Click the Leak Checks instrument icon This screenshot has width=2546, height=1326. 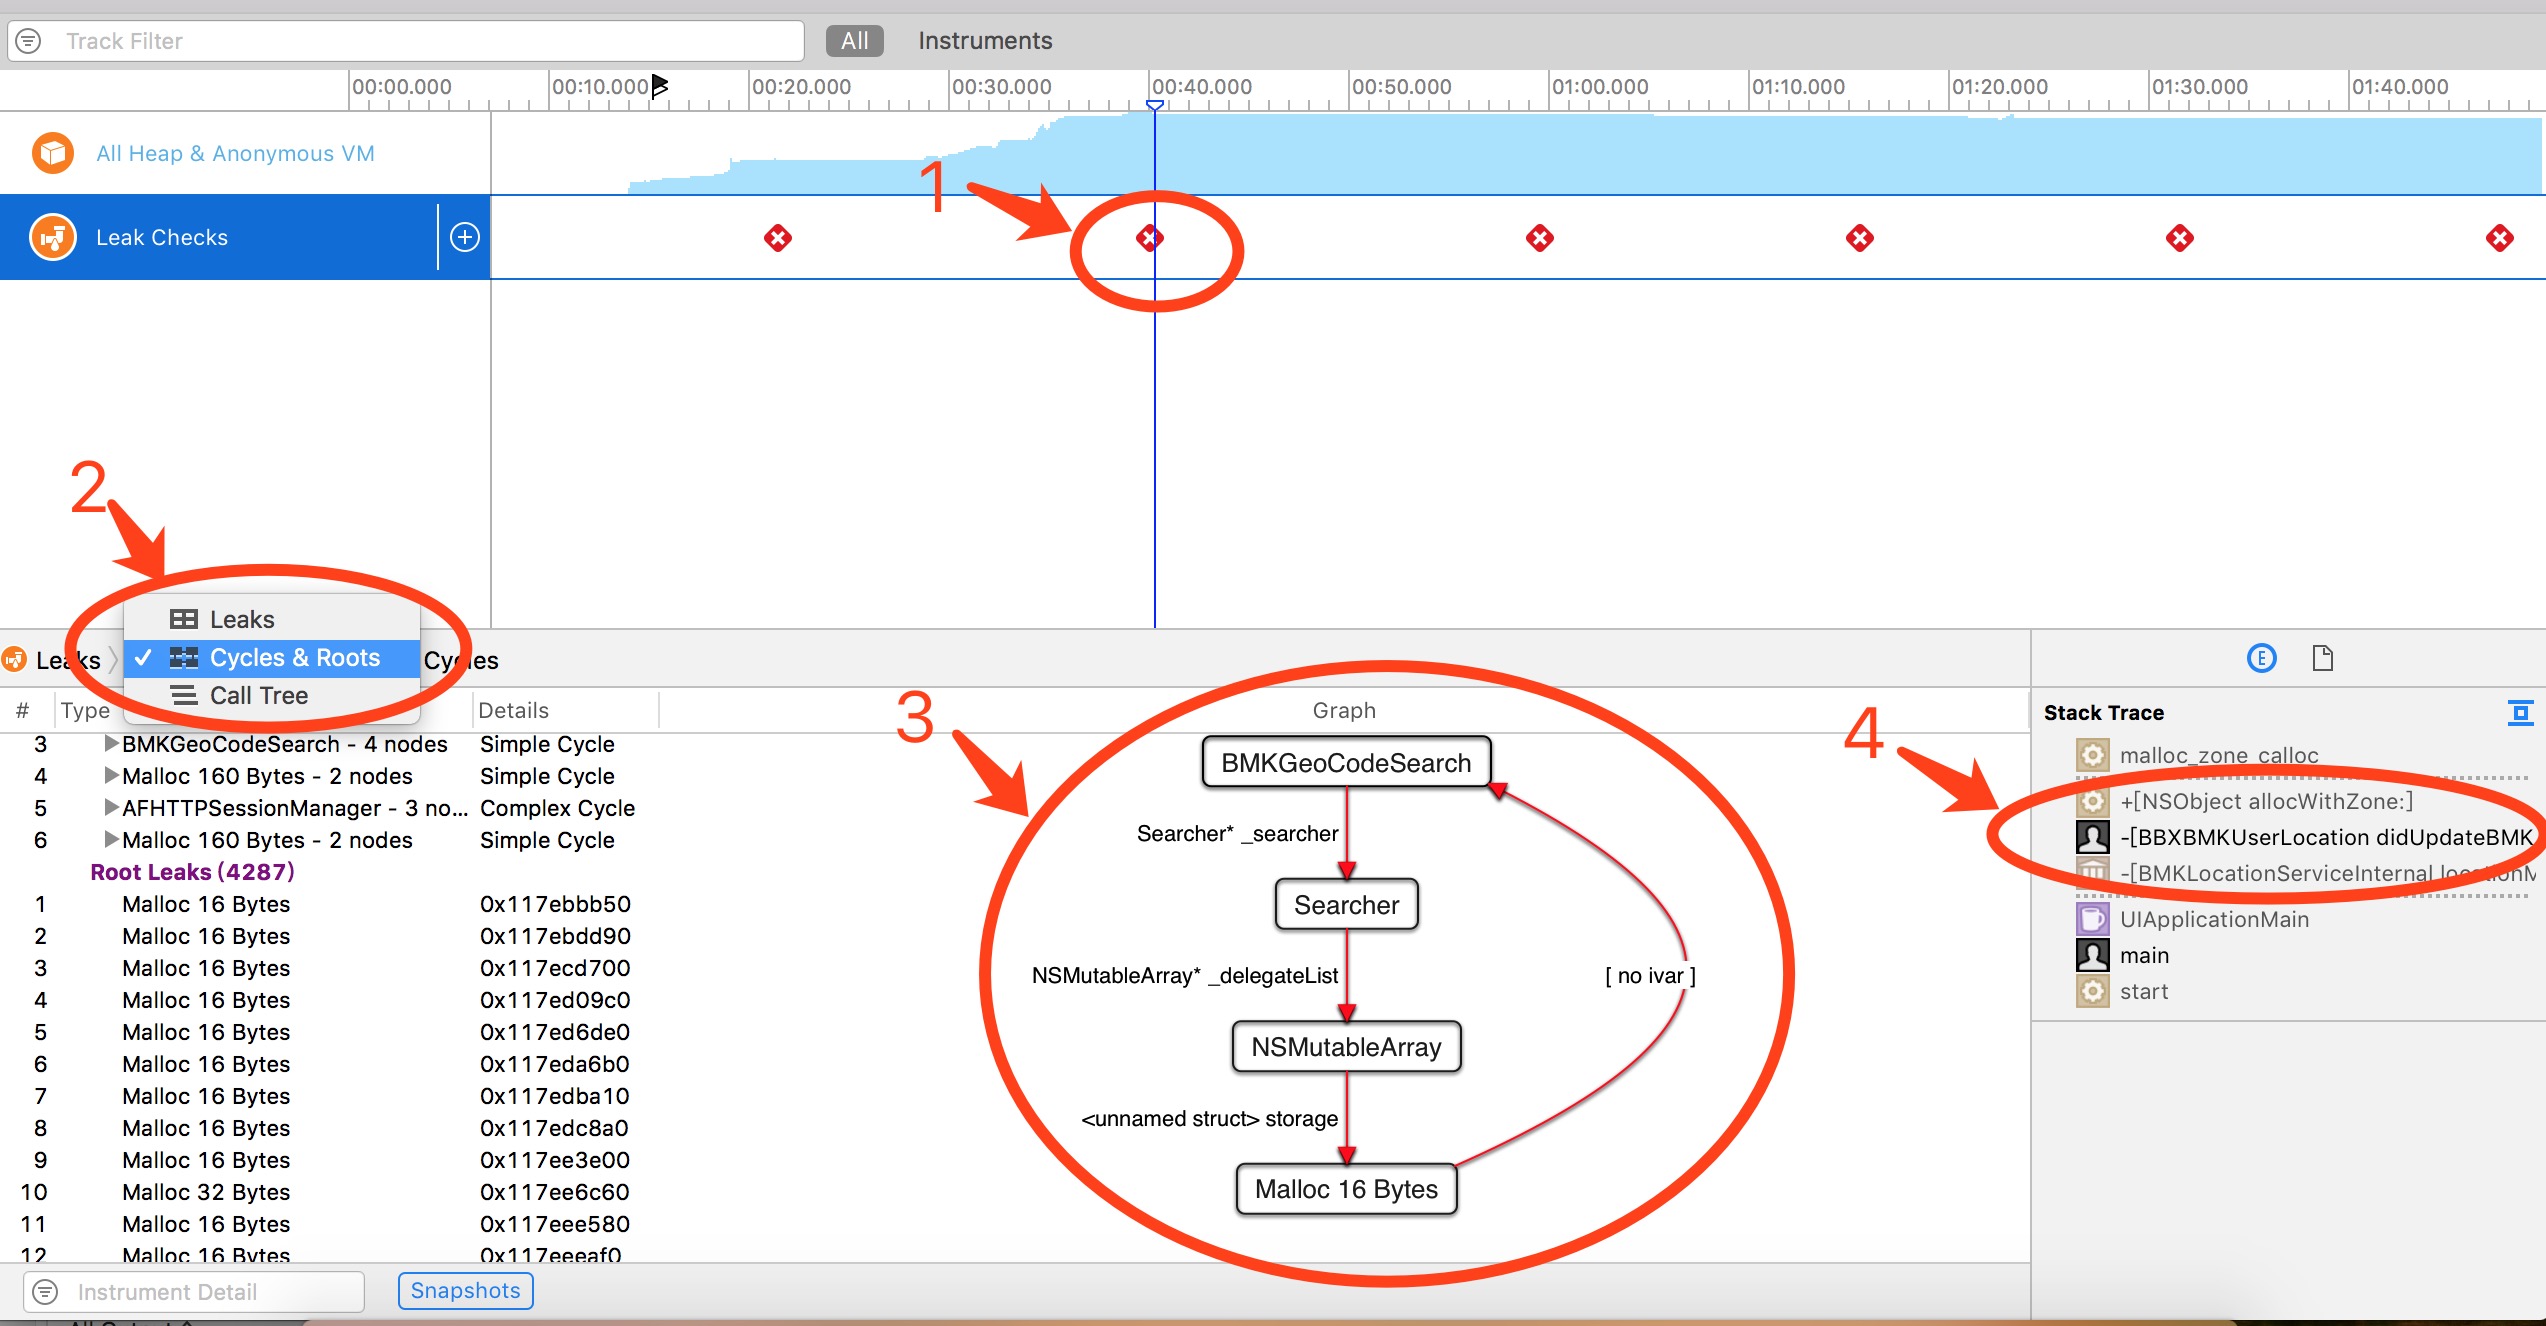coord(52,237)
